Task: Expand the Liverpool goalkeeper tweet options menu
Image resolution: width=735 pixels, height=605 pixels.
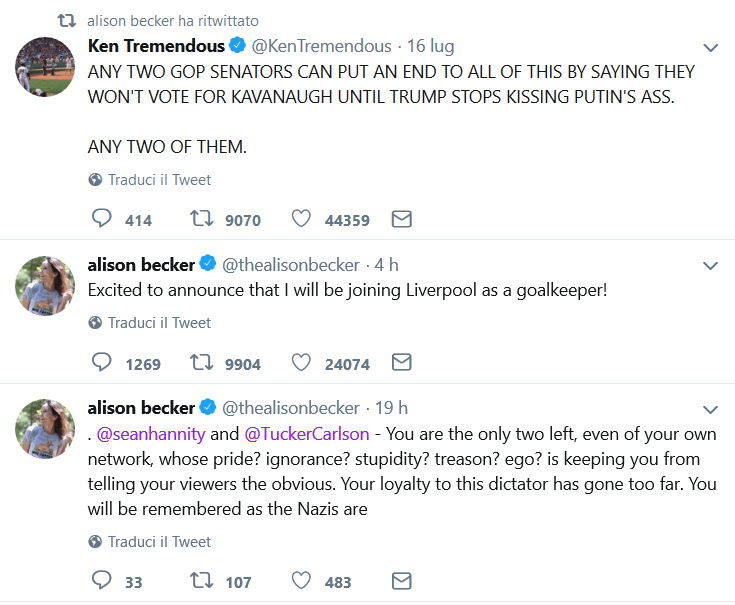Action: point(711,266)
